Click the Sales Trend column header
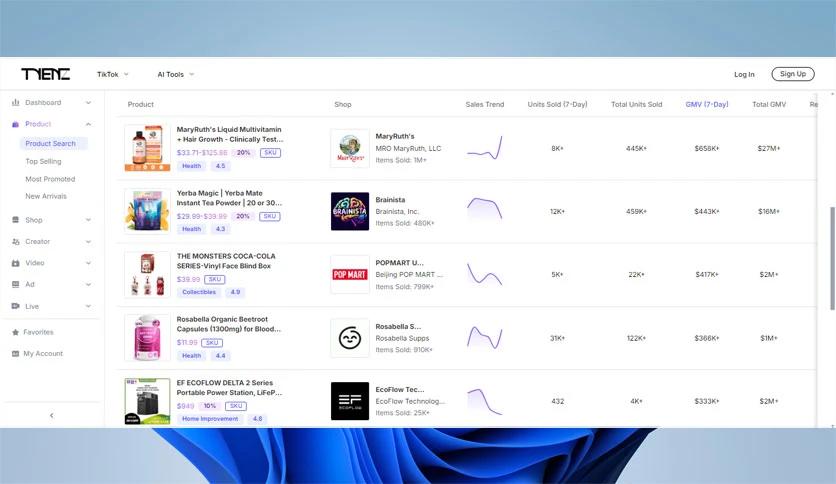Screen dimensions: 836x484 coord(485,104)
